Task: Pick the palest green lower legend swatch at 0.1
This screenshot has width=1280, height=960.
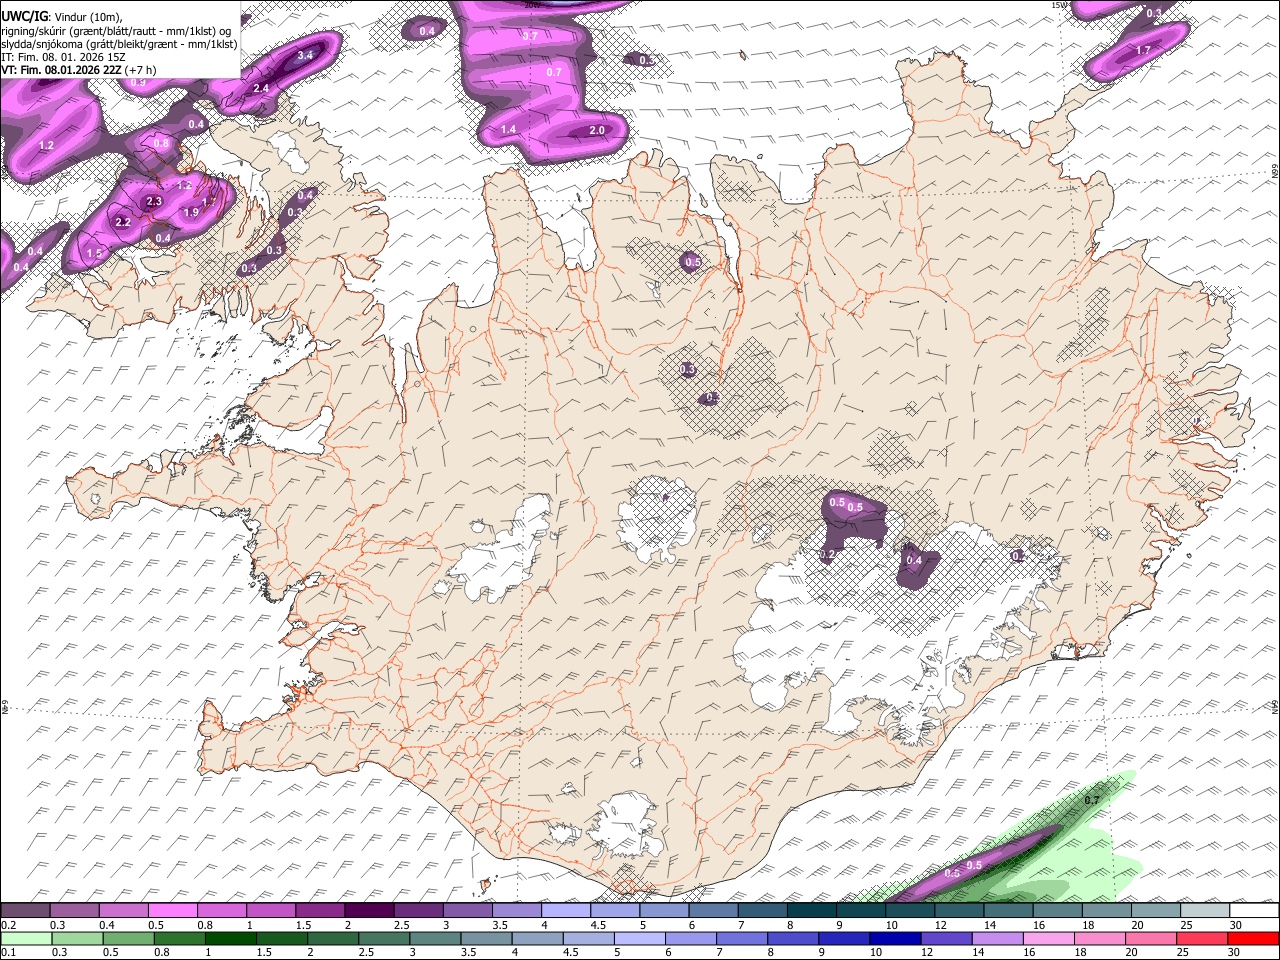Action: click(26, 939)
